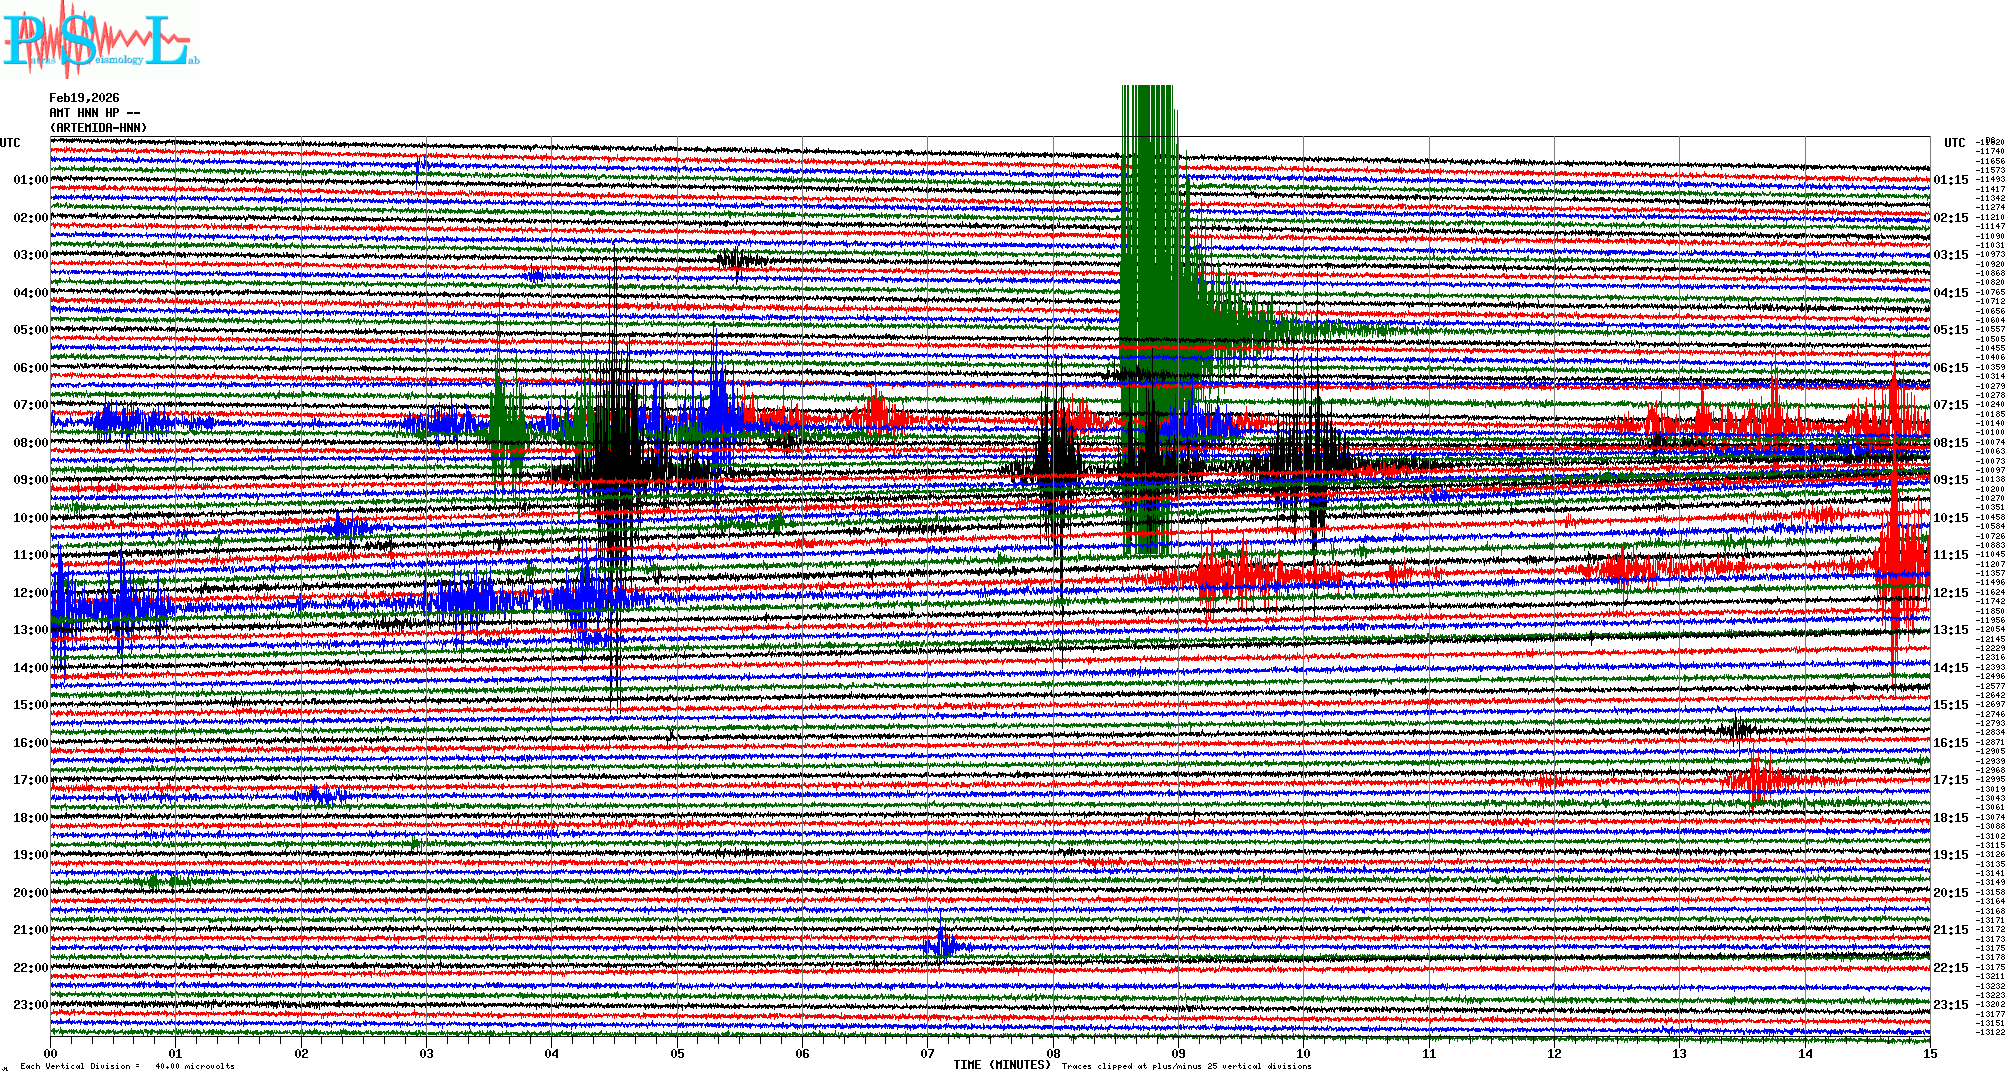Click the blue event on 21:00 trace

pos(942,945)
